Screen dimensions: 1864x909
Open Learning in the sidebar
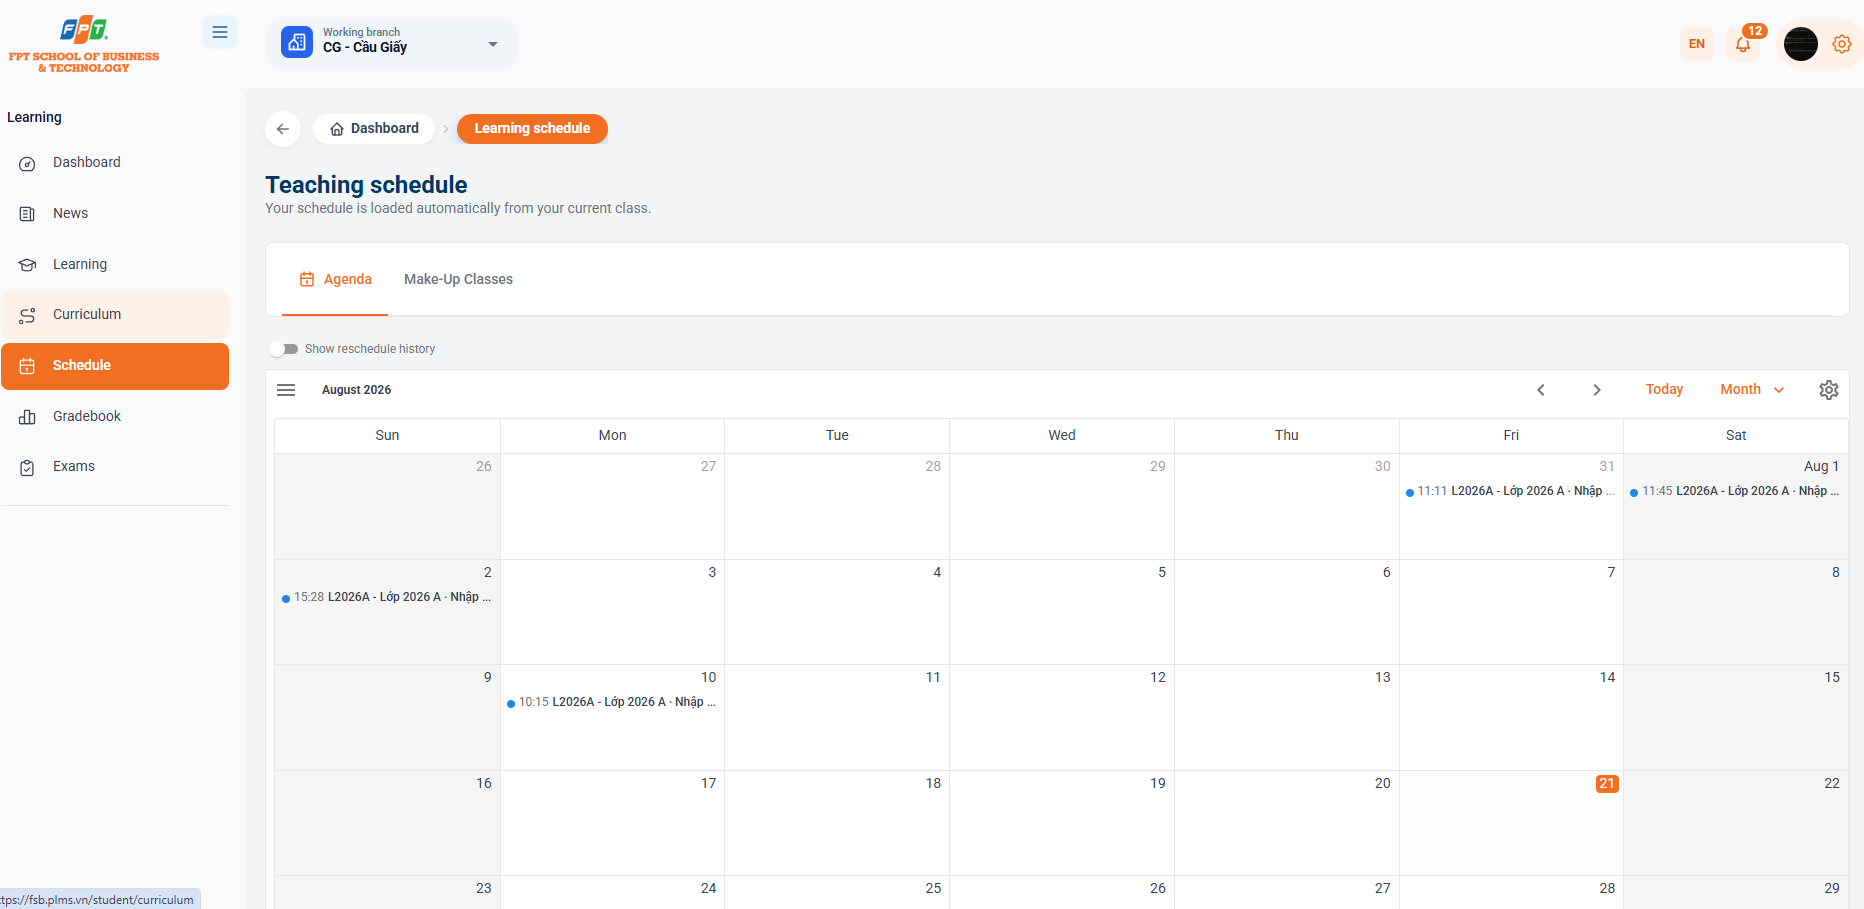point(115,265)
